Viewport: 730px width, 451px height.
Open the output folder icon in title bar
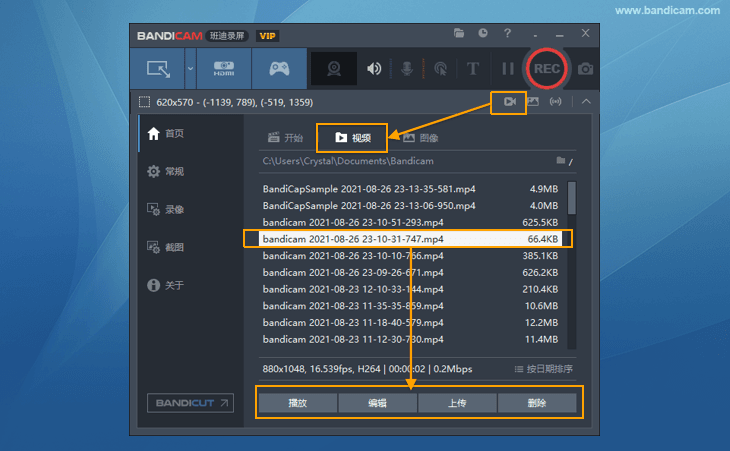459,33
